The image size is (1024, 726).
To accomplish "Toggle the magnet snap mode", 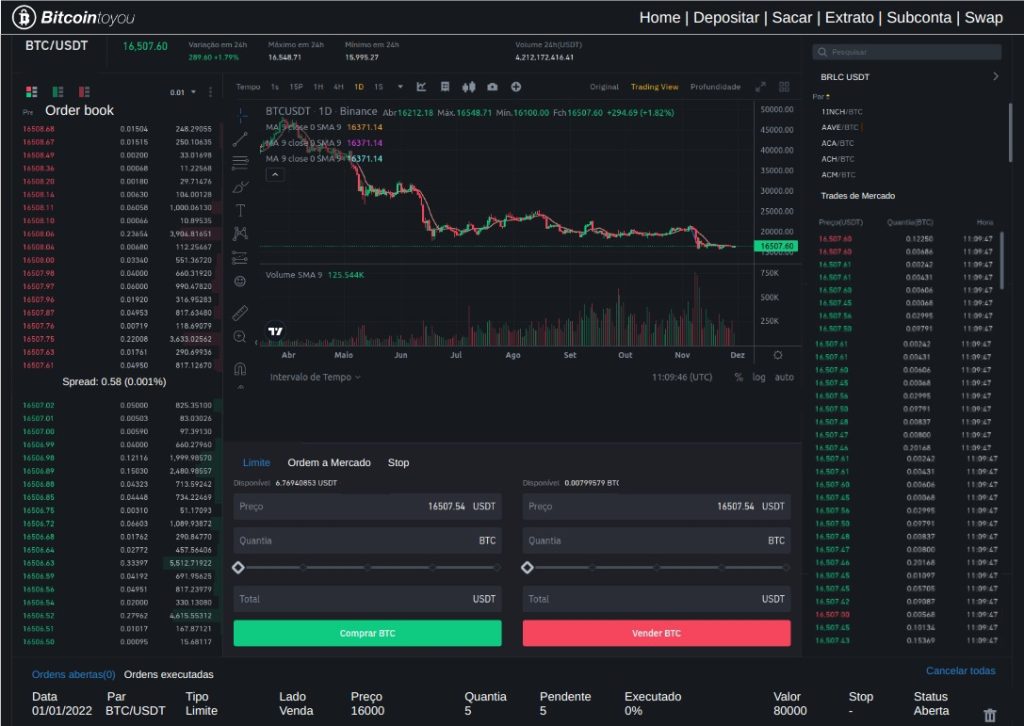I will point(240,368).
